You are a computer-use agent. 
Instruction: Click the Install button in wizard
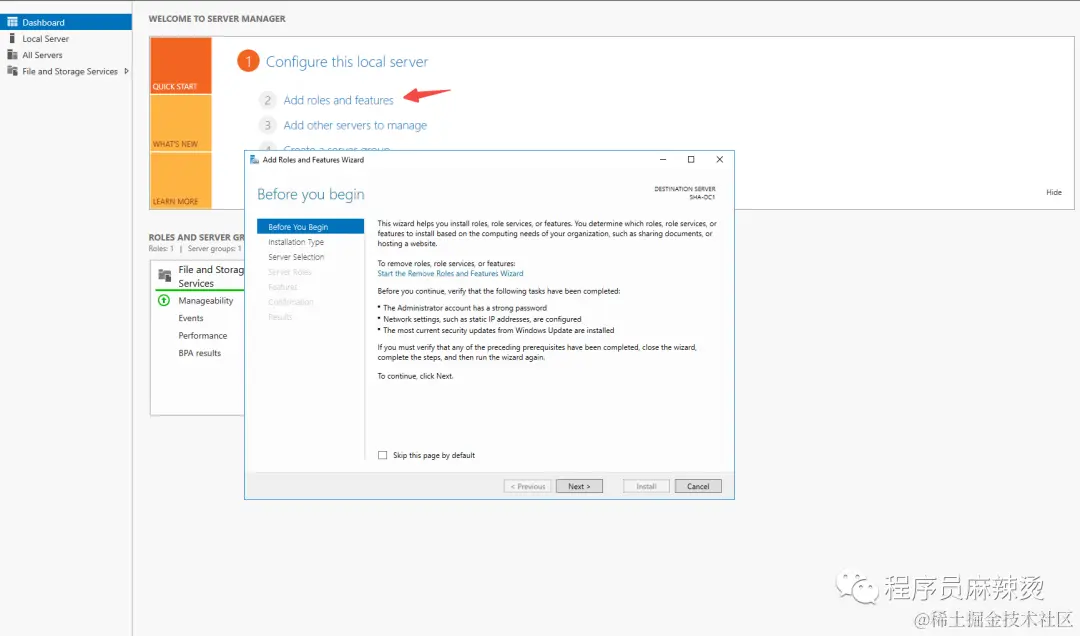(646, 486)
